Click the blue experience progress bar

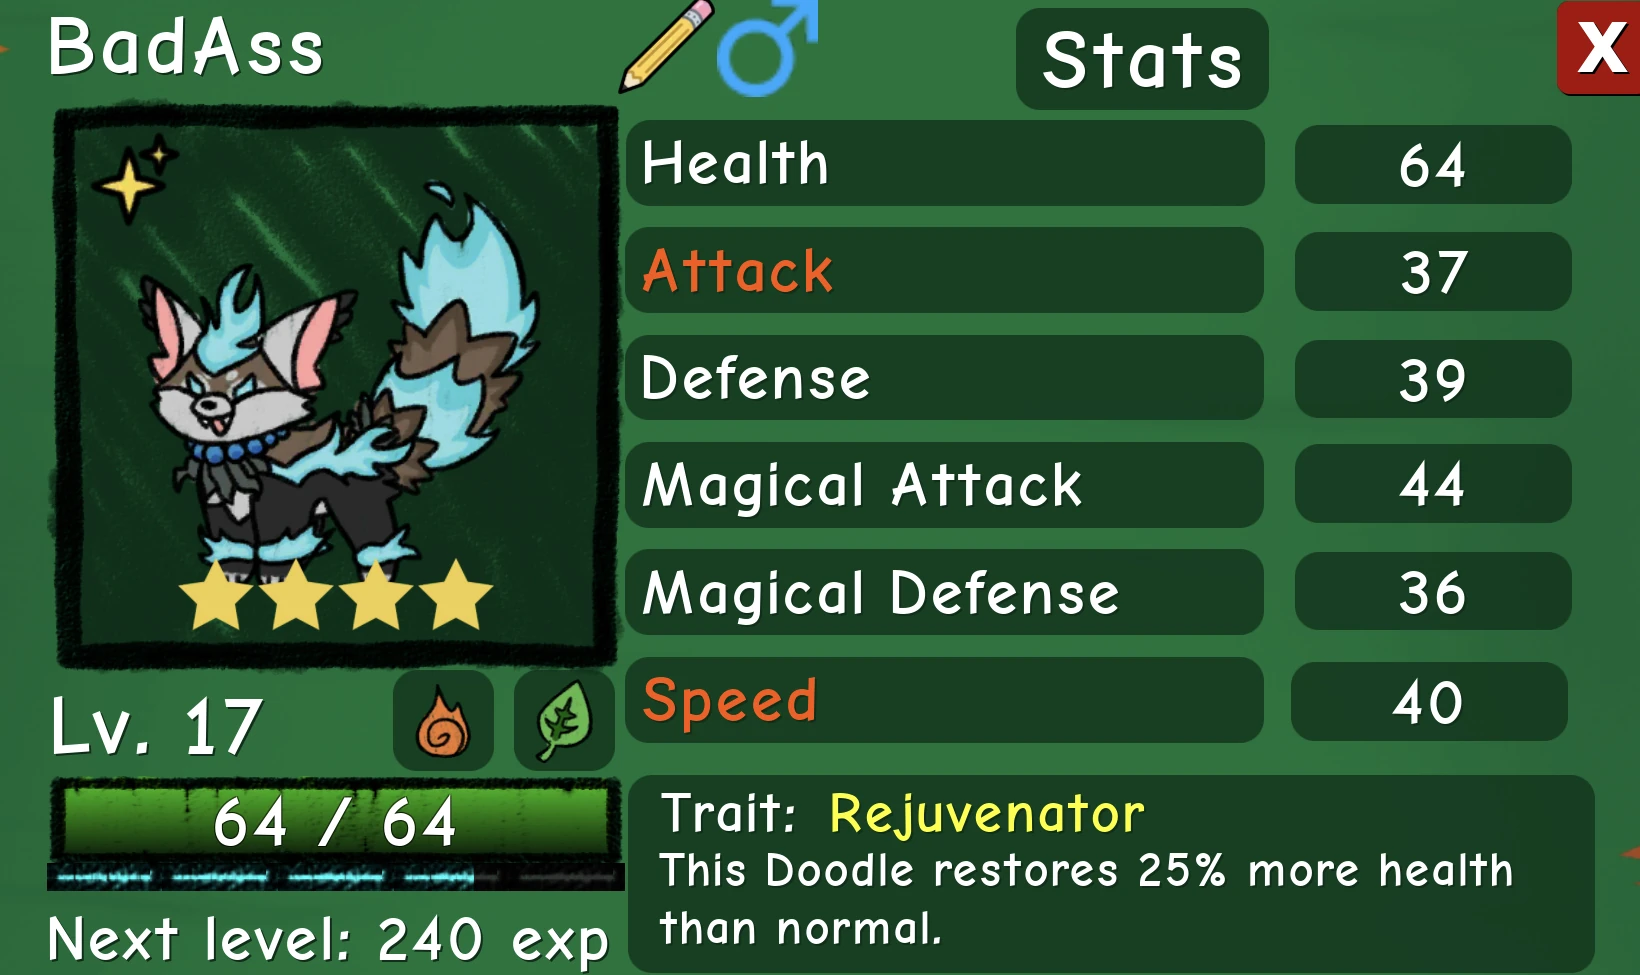pyautogui.click(x=335, y=877)
